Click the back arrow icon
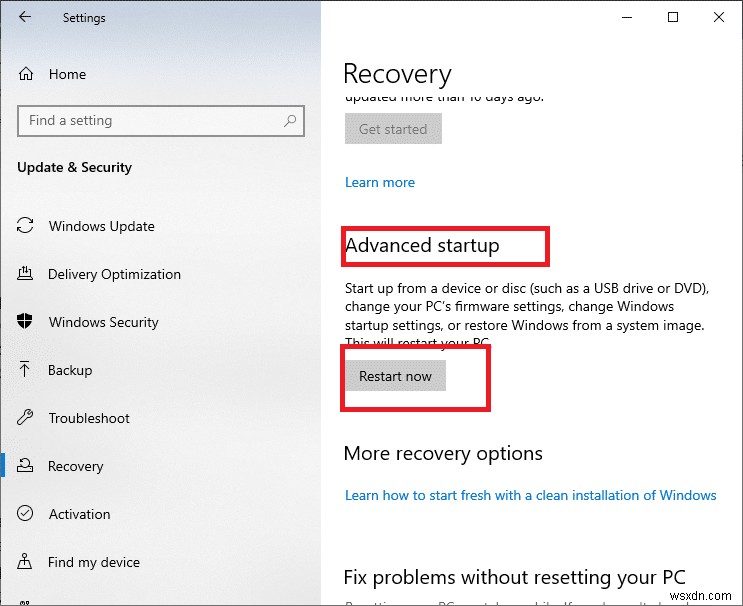 25,18
